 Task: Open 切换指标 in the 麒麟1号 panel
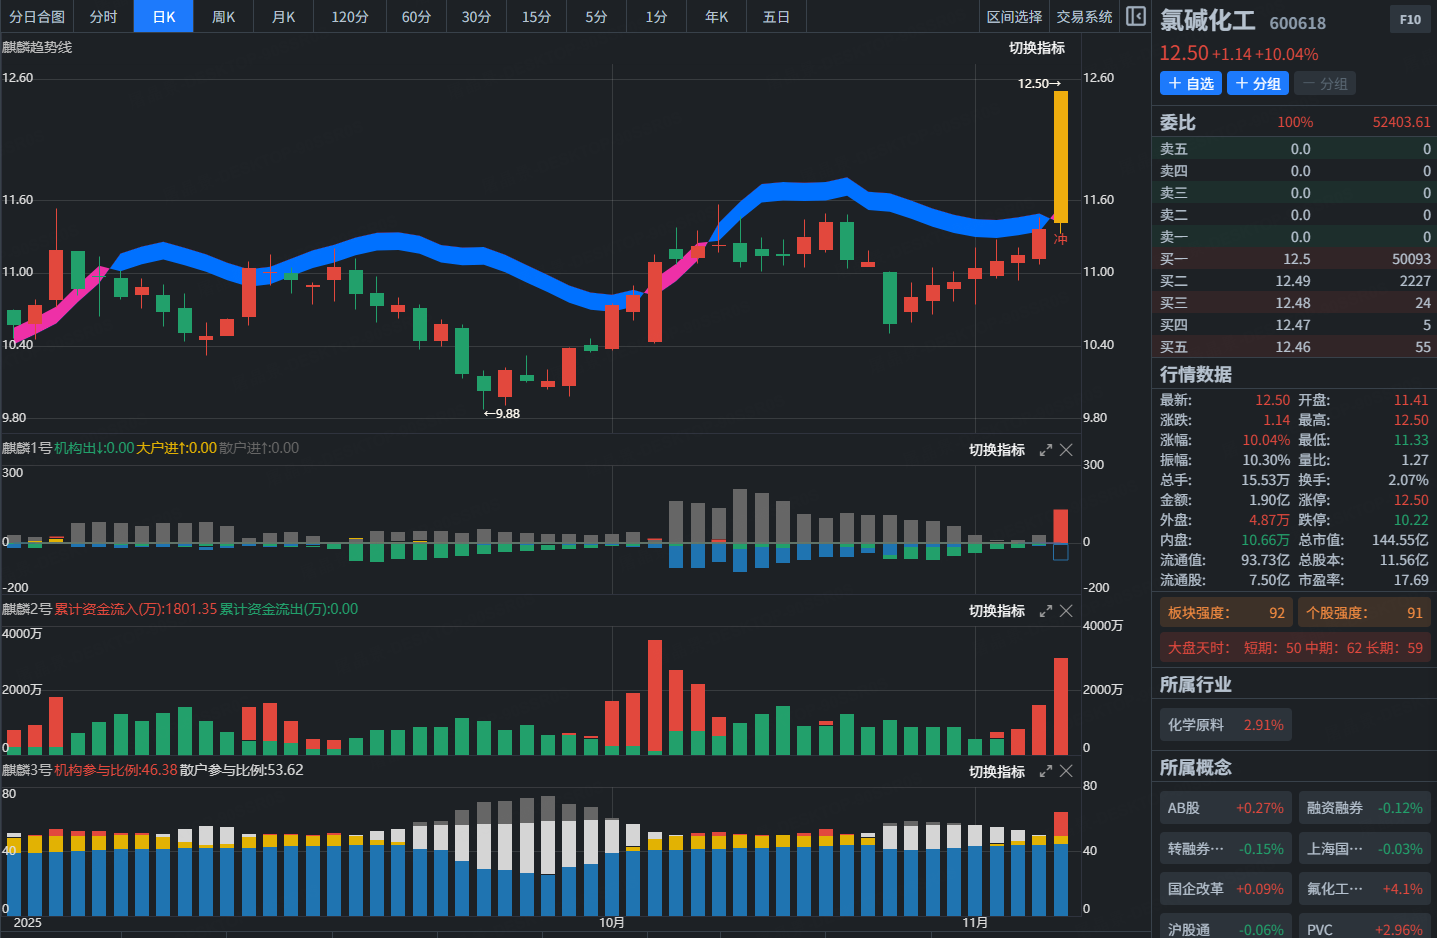click(996, 450)
